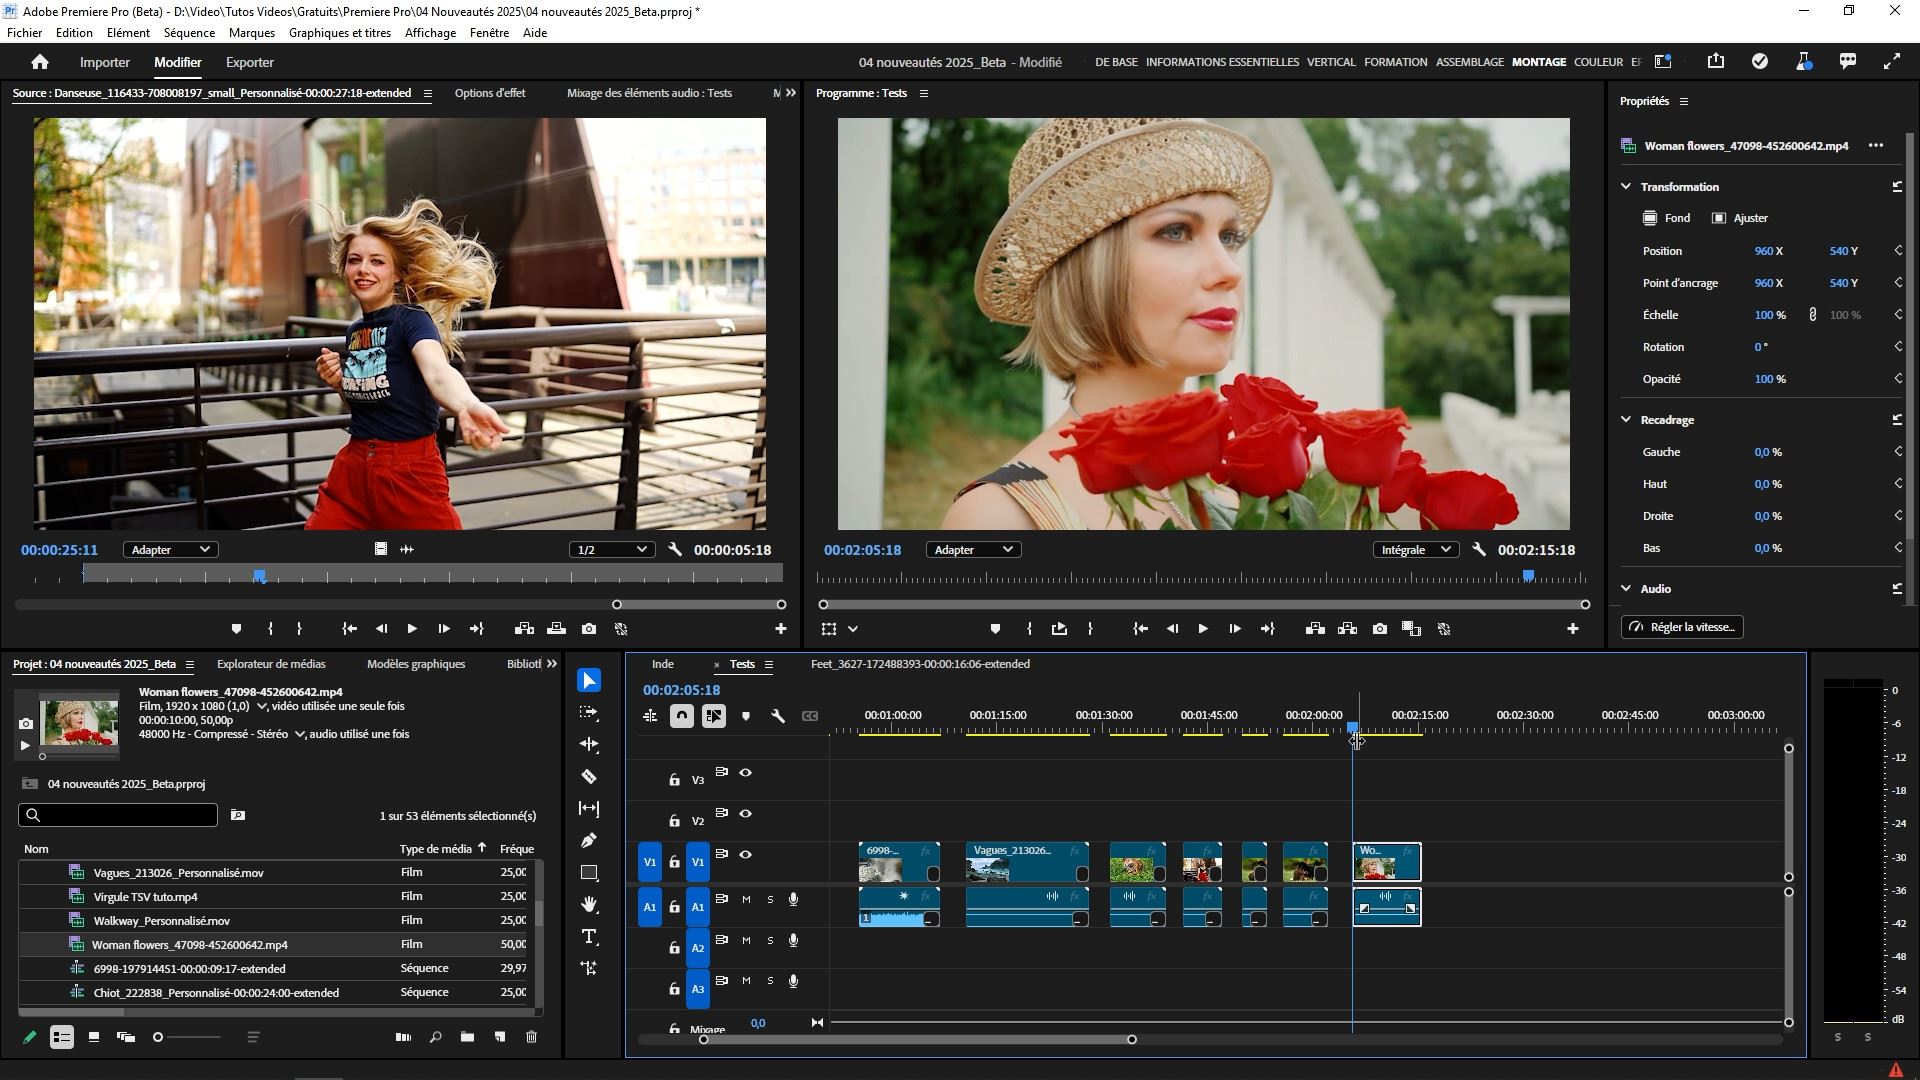Open Program monitor Adapter zoom dropdown
The image size is (1920, 1080).
pos(973,550)
